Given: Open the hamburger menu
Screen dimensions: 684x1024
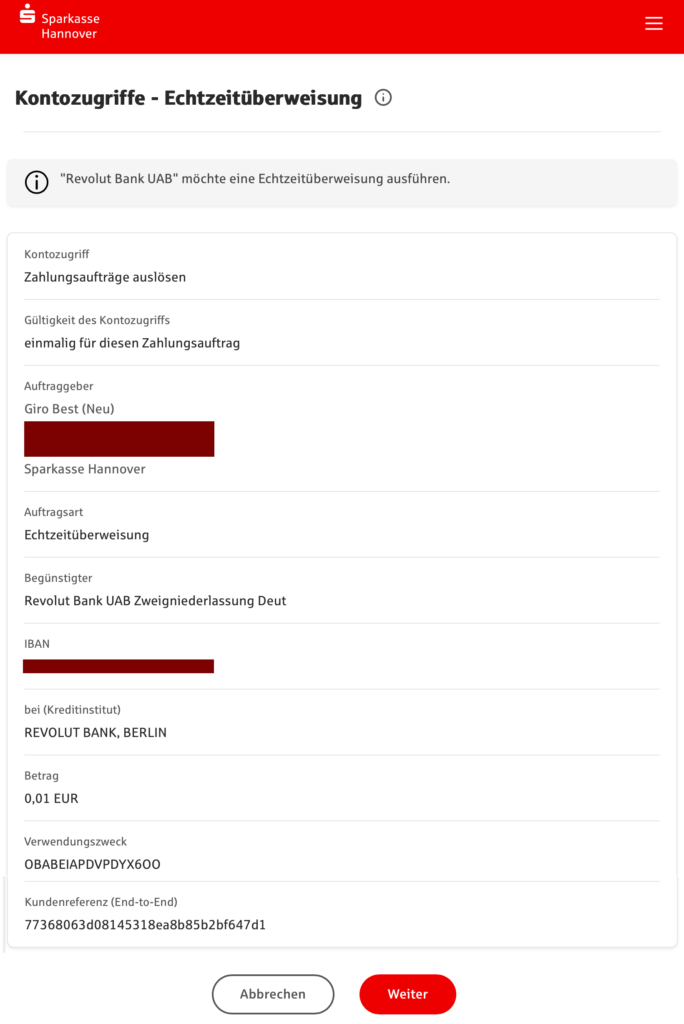Looking at the screenshot, I should 654,24.
